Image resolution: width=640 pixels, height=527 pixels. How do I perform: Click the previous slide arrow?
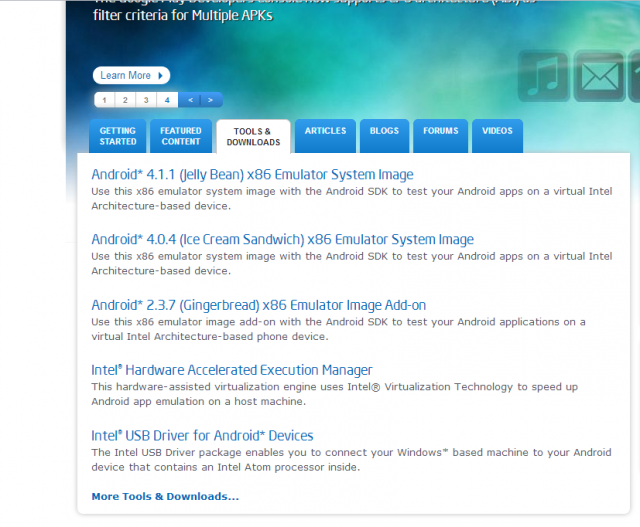[190, 100]
